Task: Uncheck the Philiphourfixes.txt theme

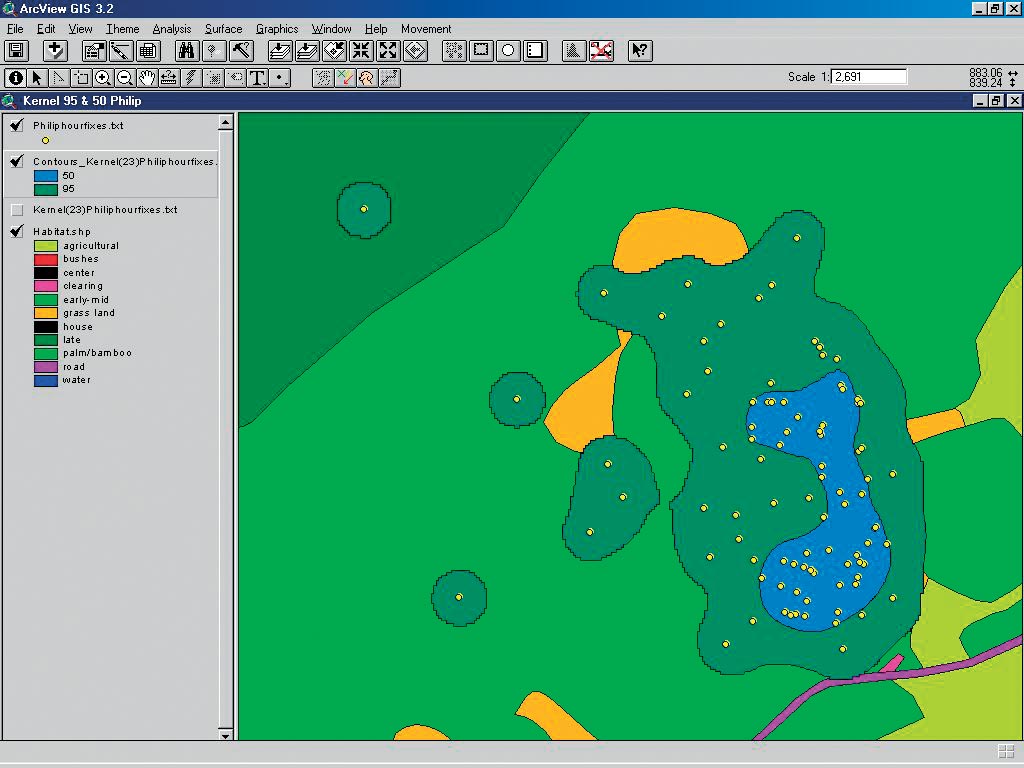Action: pos(17,125)
